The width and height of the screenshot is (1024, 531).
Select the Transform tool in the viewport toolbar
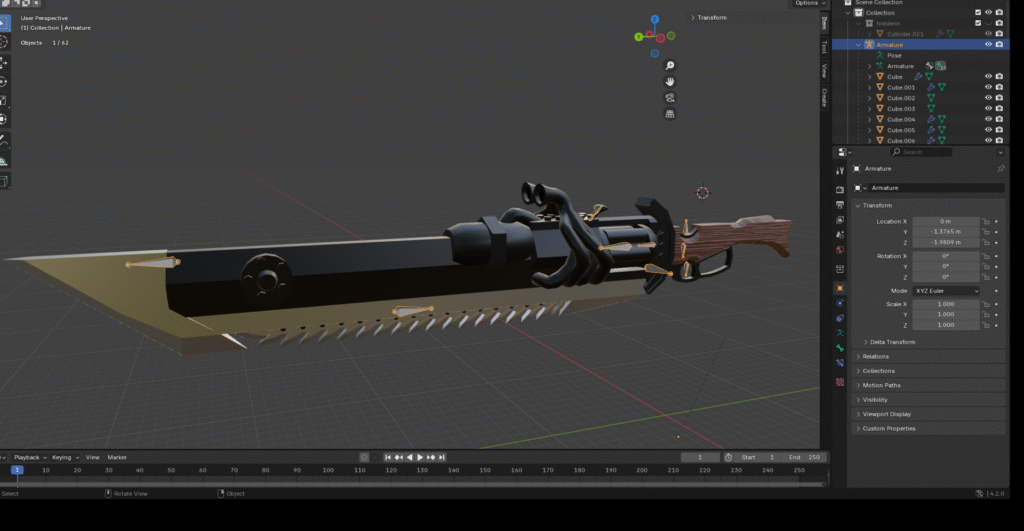pyautogui.click(x=3, y=119)
